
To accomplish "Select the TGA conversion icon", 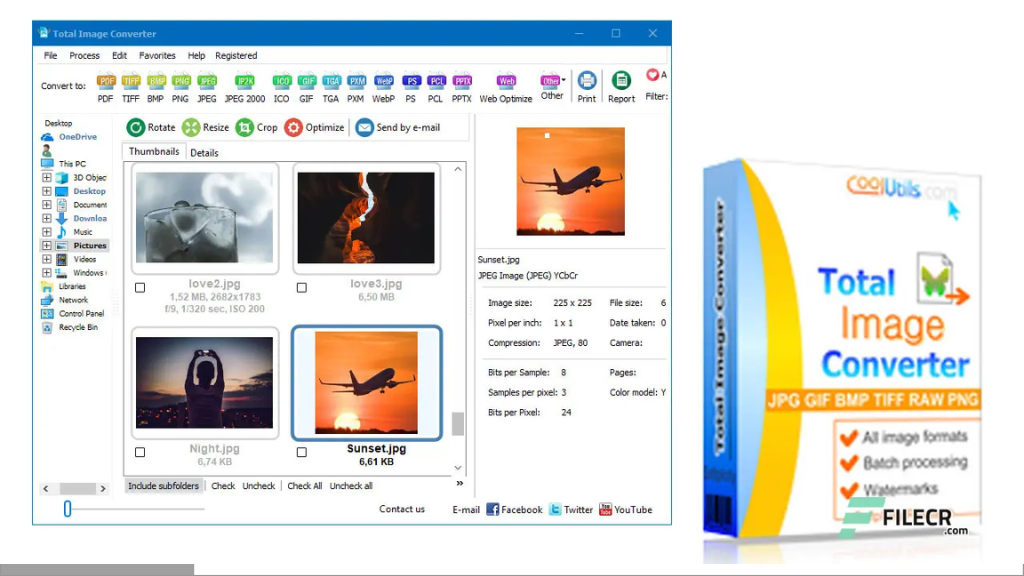I will (331, 82).
